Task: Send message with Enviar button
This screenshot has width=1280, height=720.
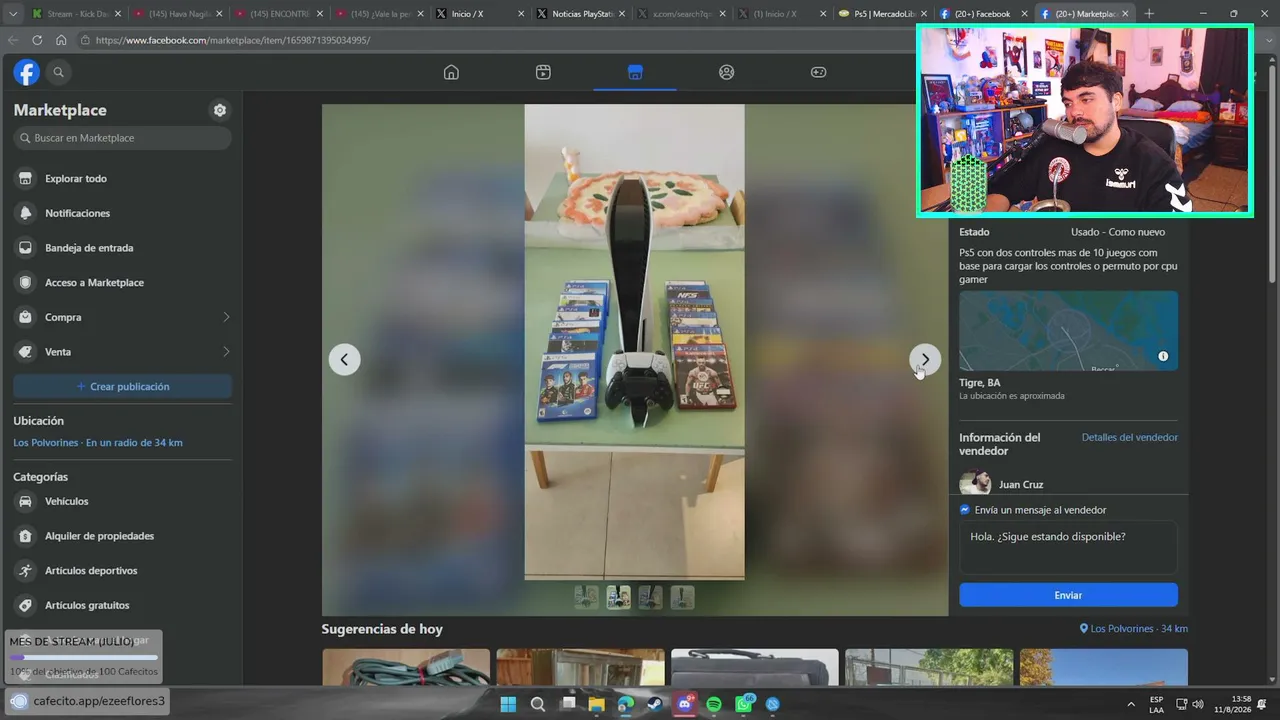Action: (x=1068, y=595)
